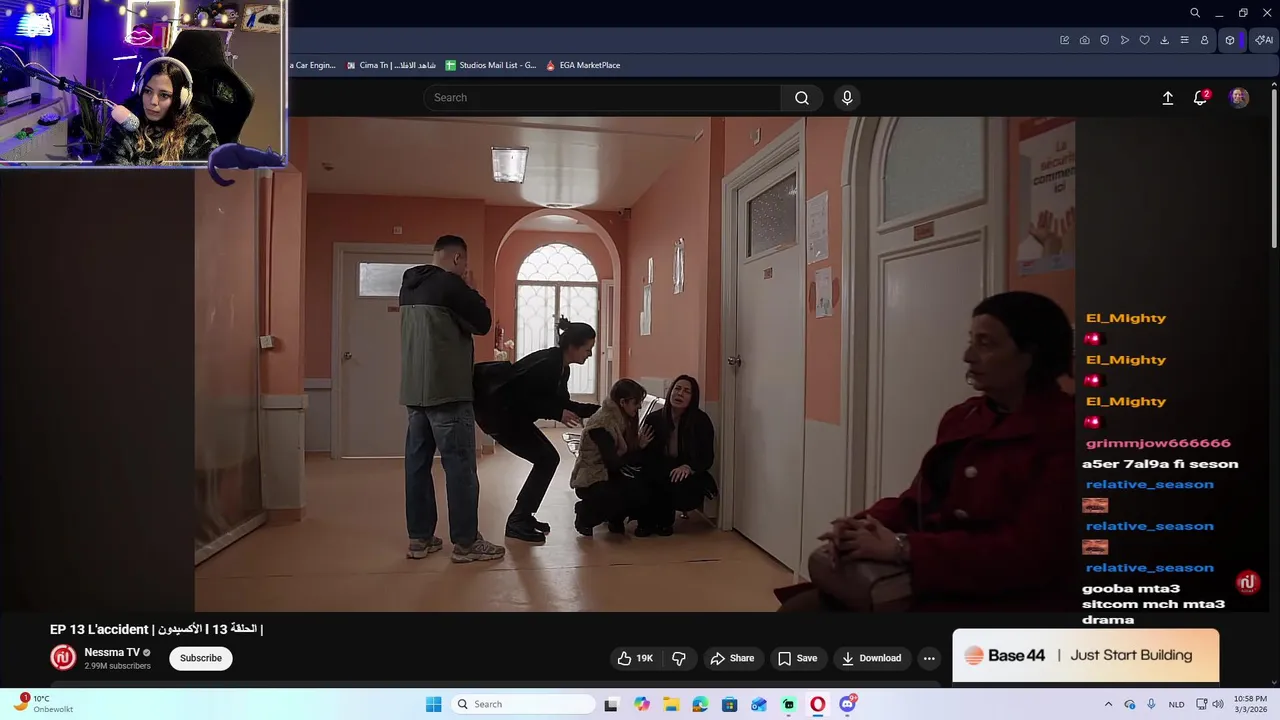Viewport: 1280px width, 720px height.
Task: Open Microsoft Store from taskbar
Action: pyautogui.click(x=730, y=704)
